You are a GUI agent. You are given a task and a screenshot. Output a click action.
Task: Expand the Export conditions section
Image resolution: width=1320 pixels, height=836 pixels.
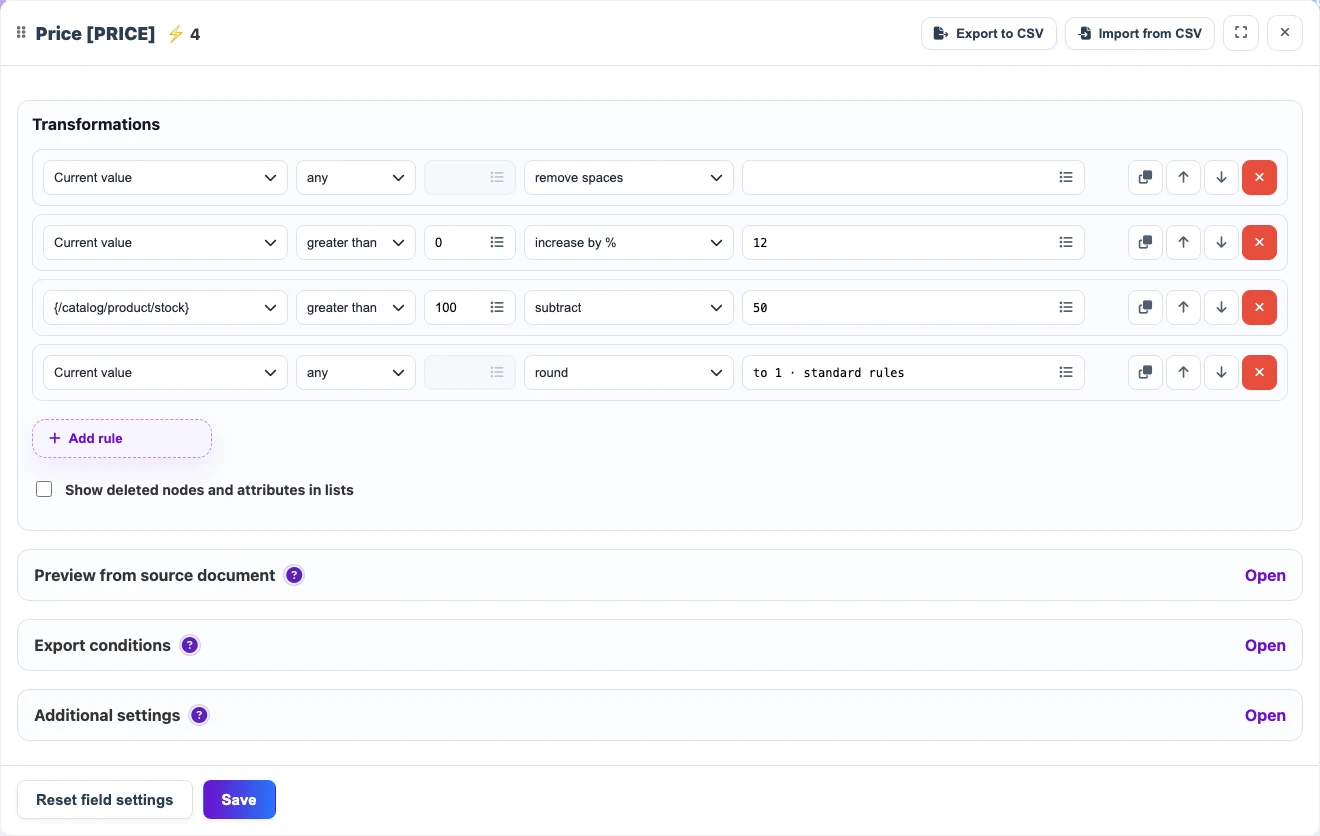(1265, 645)
